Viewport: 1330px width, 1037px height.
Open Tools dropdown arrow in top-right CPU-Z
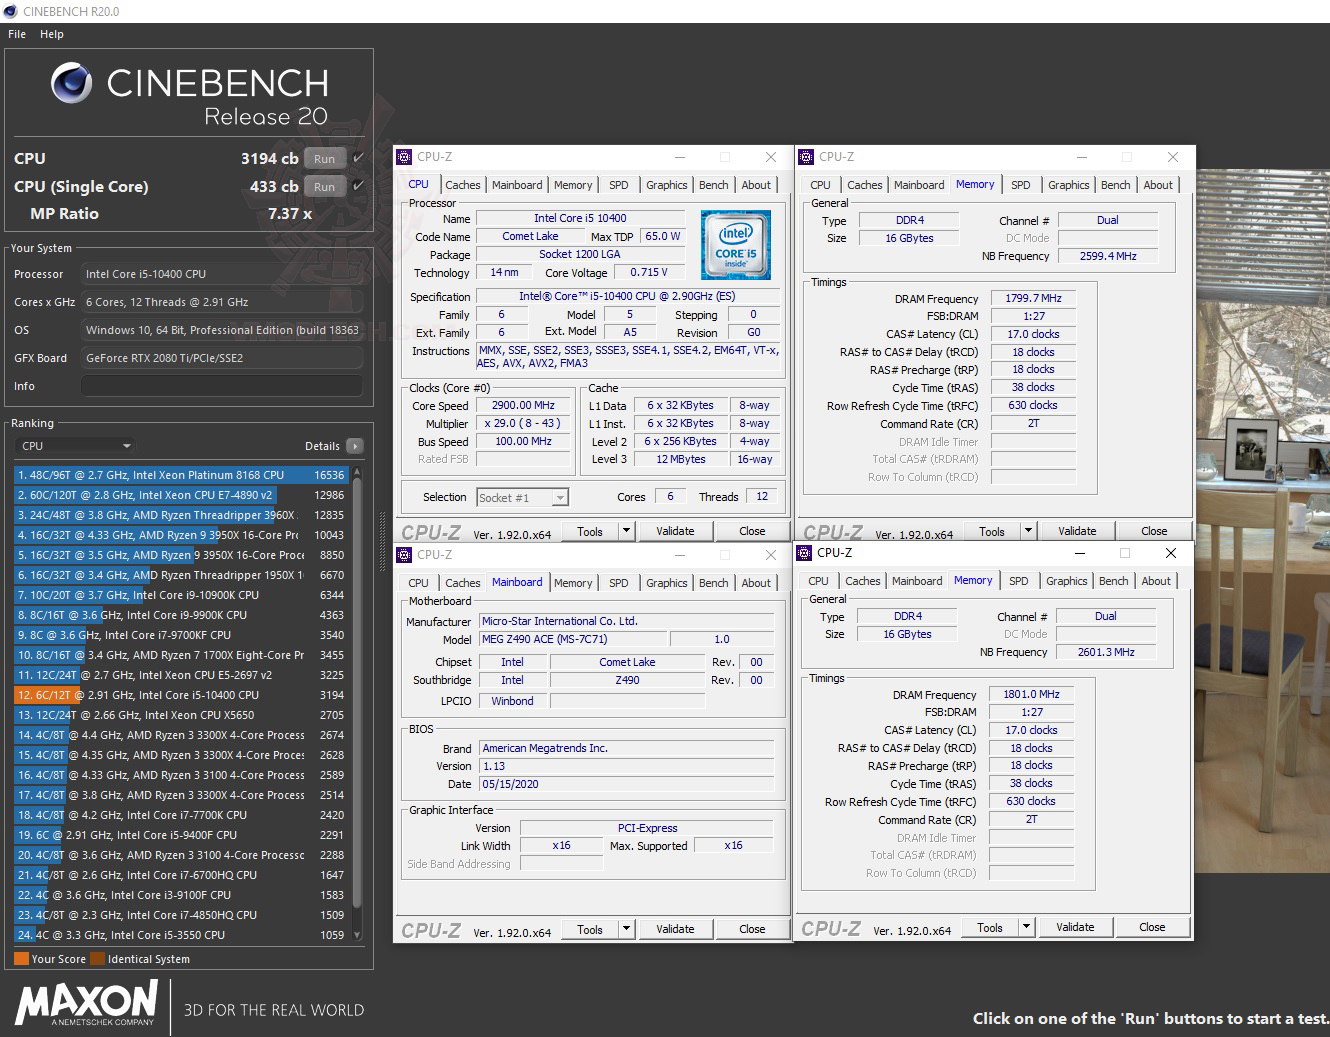(x=1029, y=531)
